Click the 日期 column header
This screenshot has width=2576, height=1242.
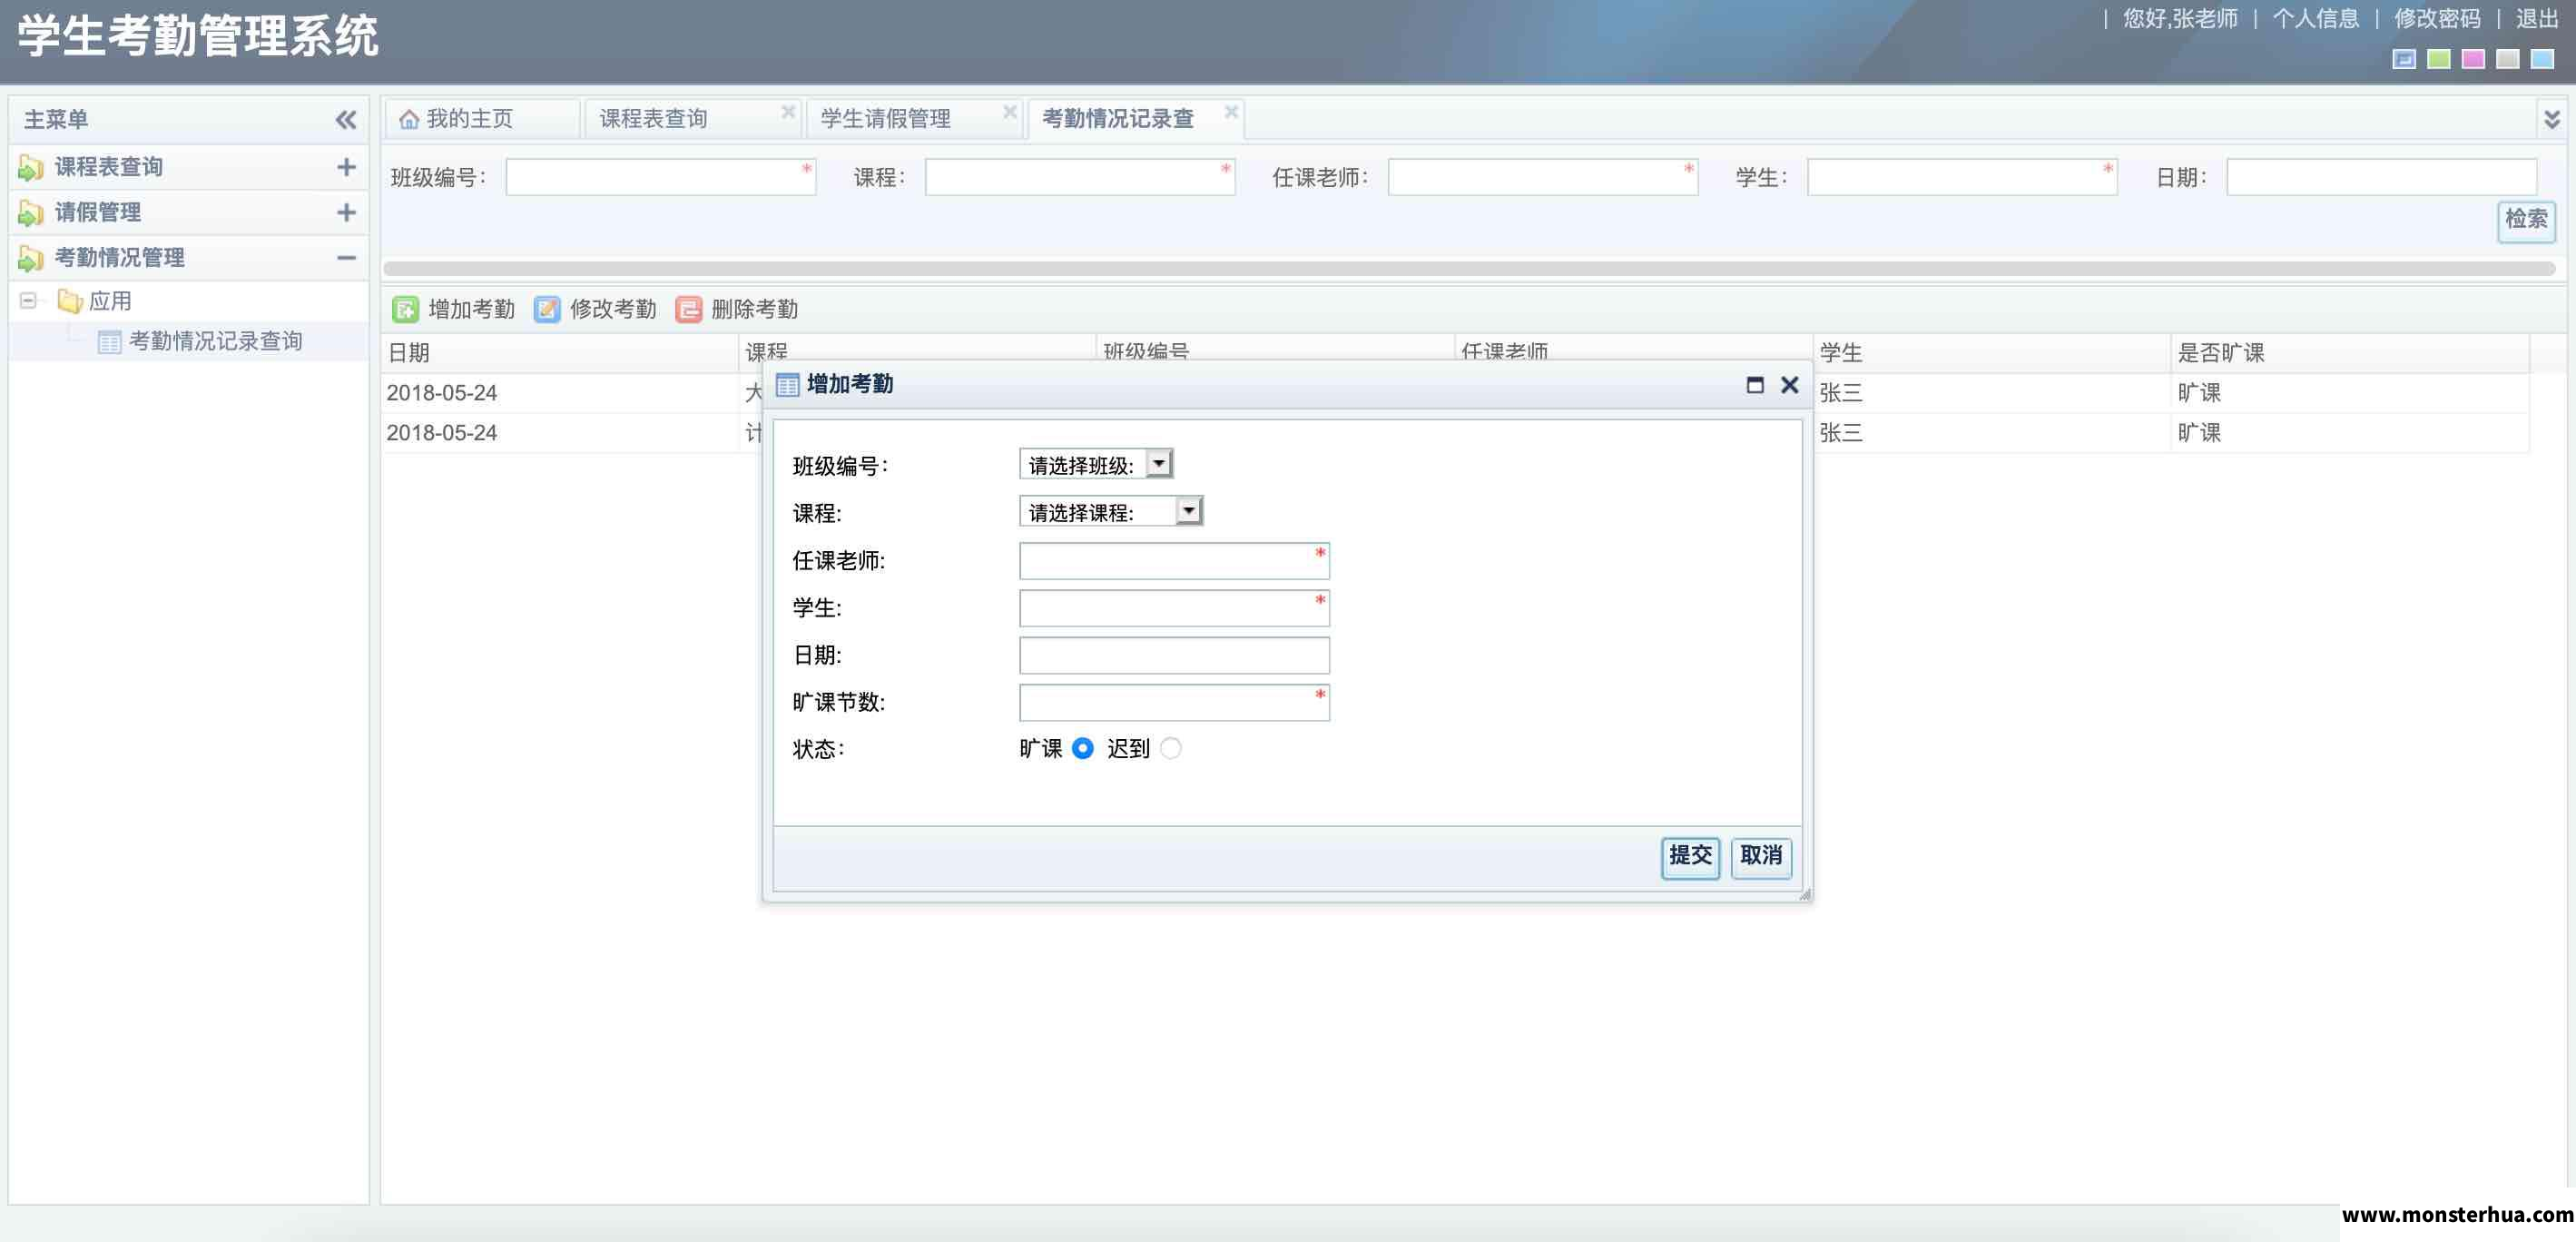coord(559,353)
